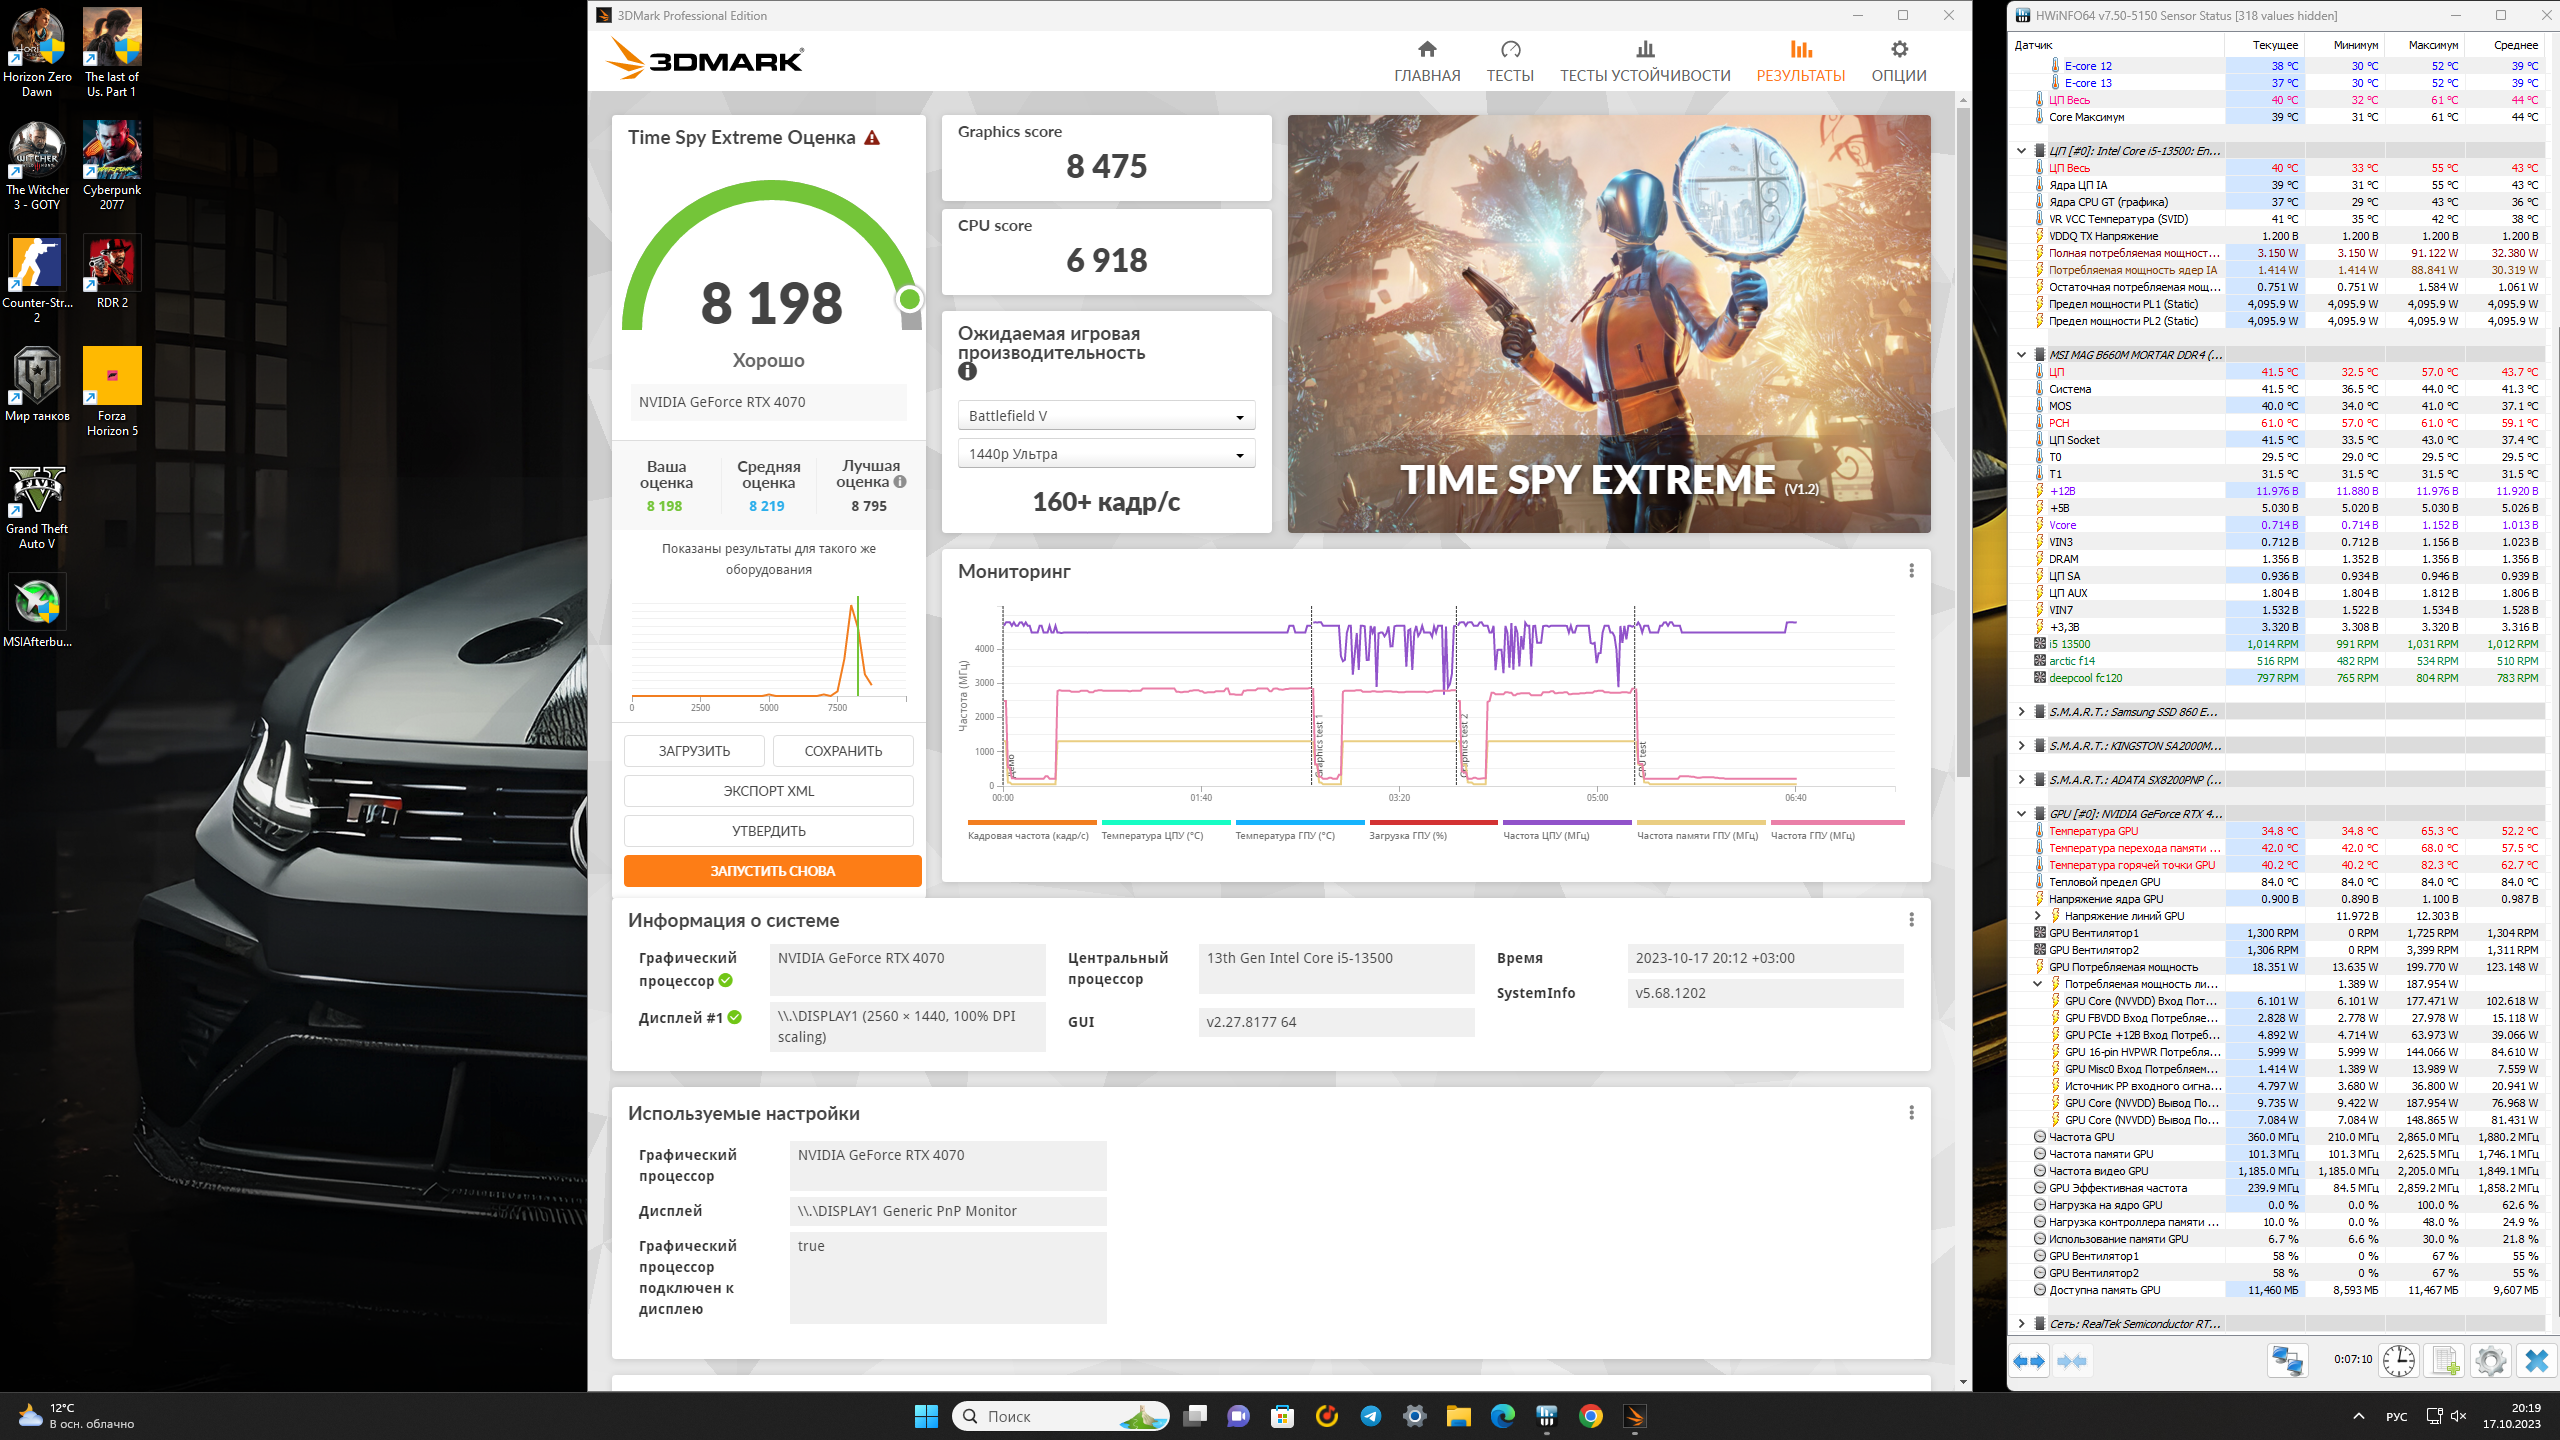Open resolution dropdown showing 1440p Ультра
2560x1440 pixels.
[1106, 454]
